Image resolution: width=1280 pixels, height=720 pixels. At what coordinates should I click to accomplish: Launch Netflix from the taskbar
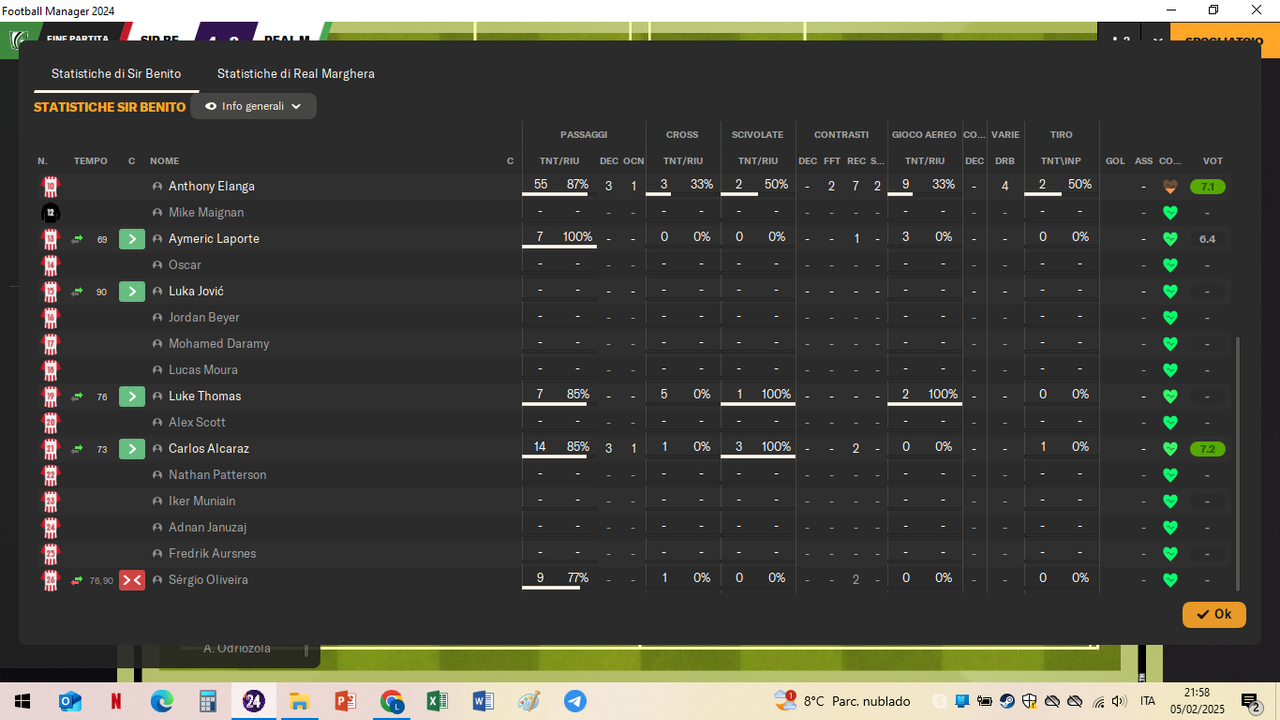point(116,701)
